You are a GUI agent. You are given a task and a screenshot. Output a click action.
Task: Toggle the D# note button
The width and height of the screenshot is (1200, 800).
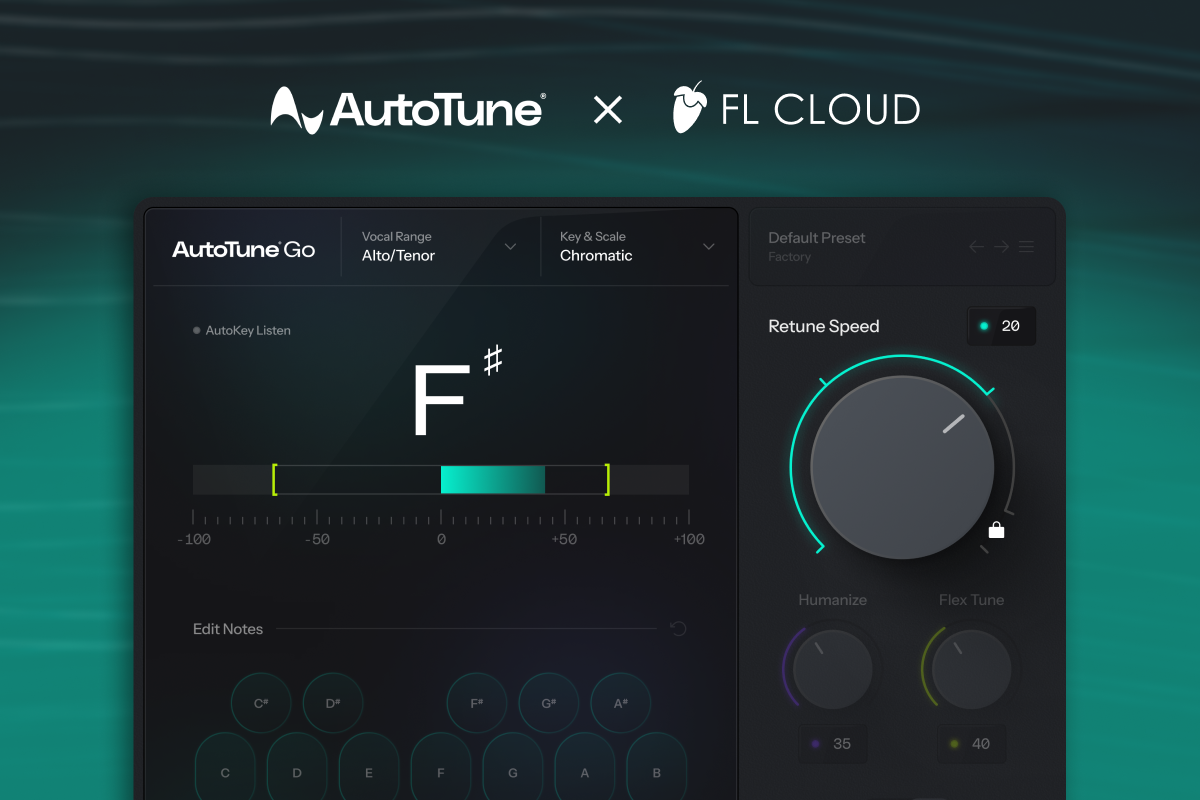point(333,703)
